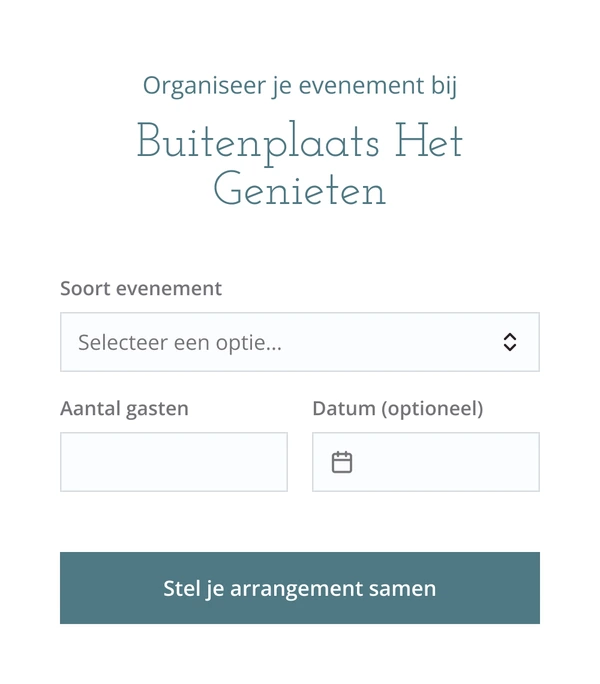This screenshot has width=600, height=684.
Task: Focus the Aantal gasten input field
Action: [174, 462]
